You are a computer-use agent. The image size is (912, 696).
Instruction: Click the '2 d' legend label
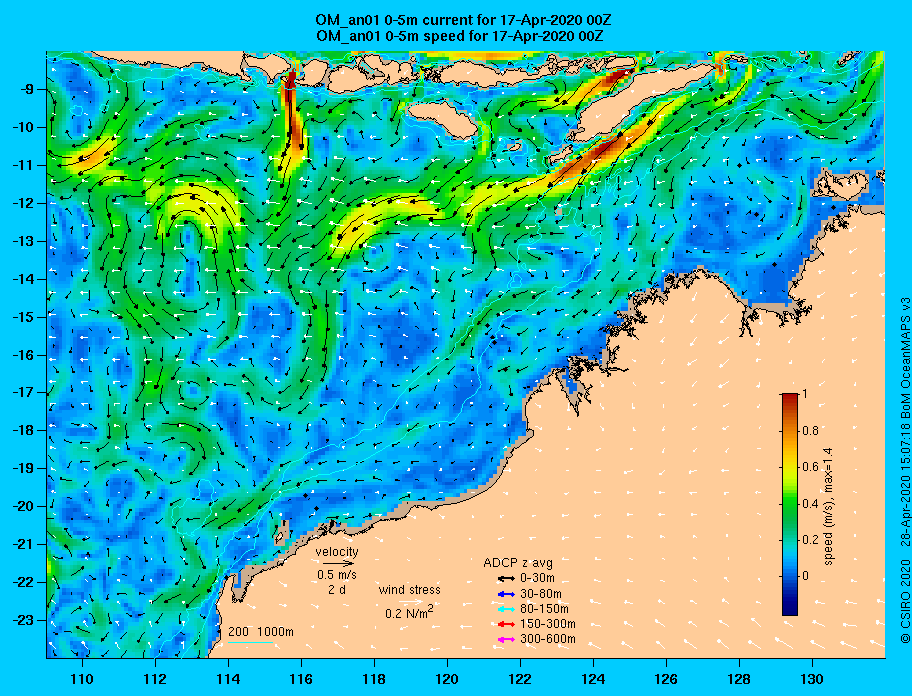coord(337,590)
